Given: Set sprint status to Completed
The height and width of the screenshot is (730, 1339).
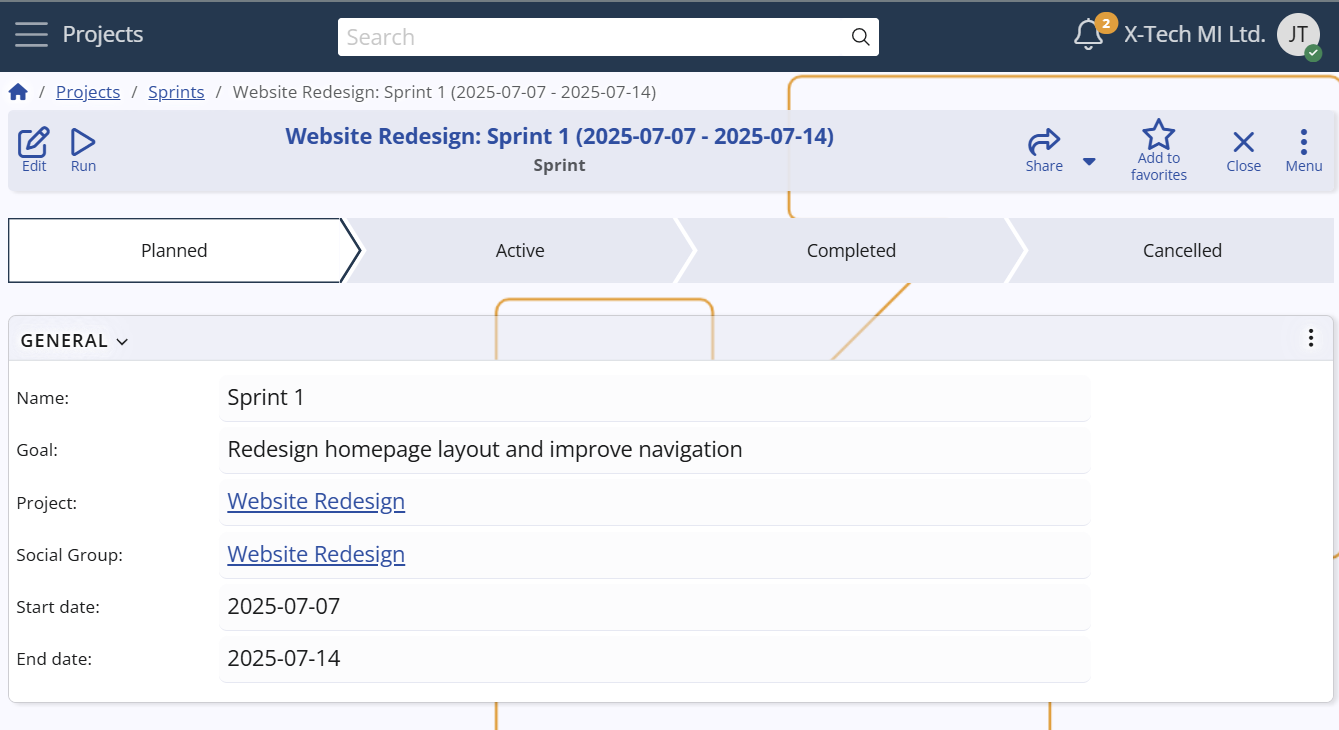Looking at the screenshot, I should 851,251.
